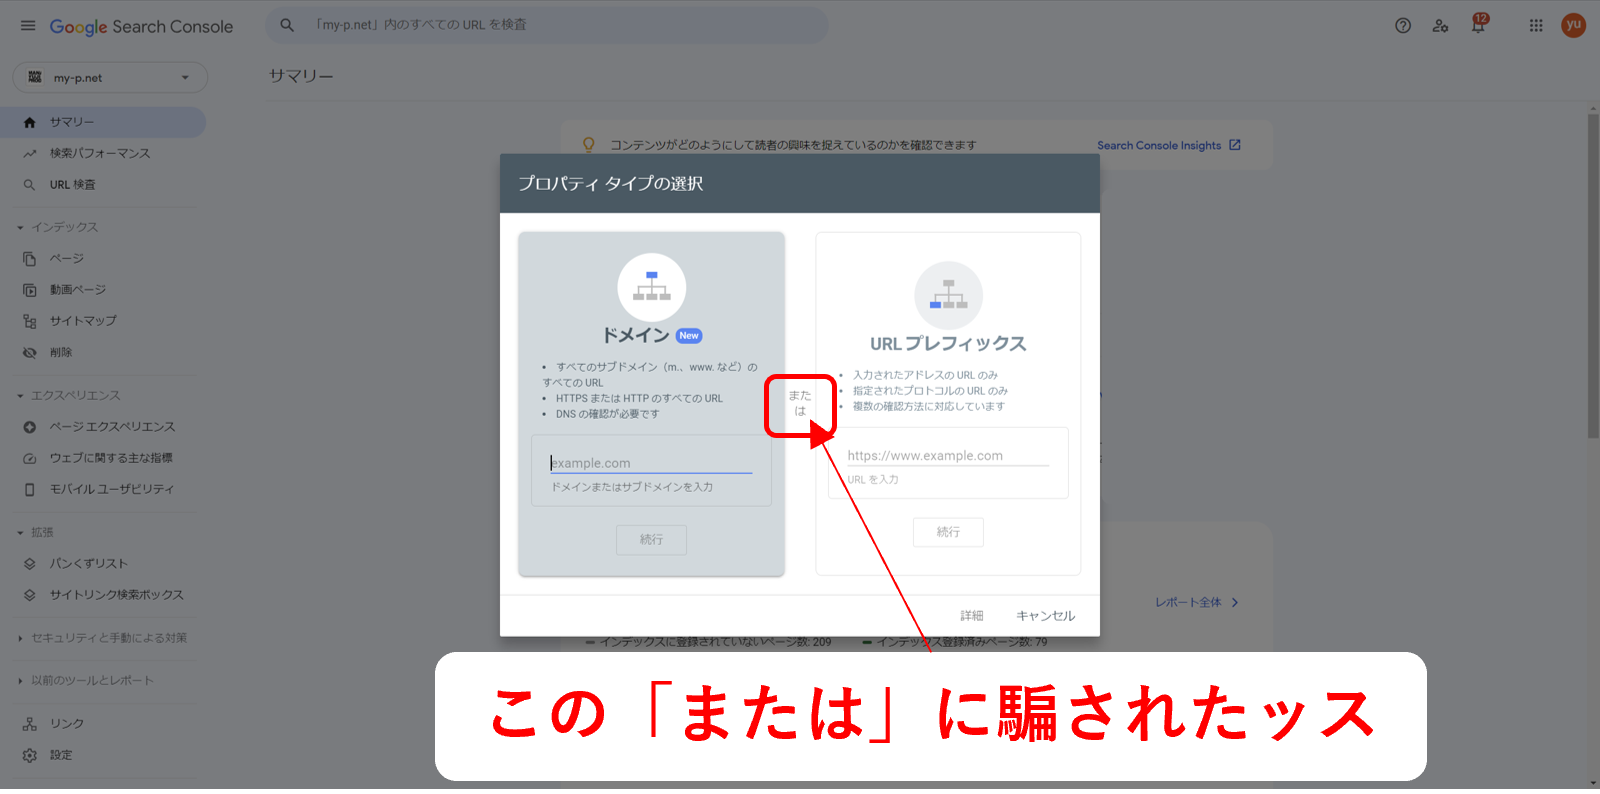
Task: Select サマリー in the sidebar
Action: (103, 122)
